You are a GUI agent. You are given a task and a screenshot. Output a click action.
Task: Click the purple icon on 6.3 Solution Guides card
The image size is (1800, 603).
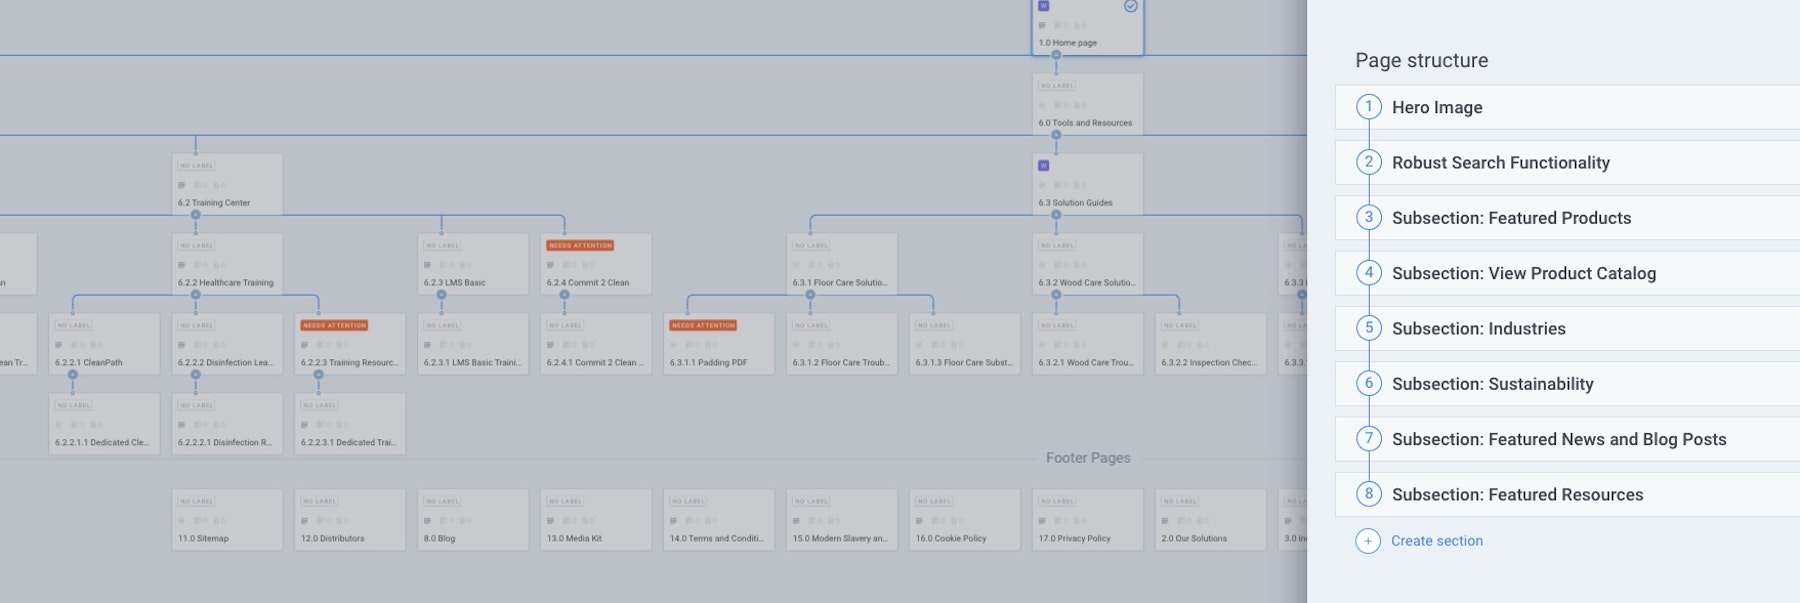[x=1044, y=166]
